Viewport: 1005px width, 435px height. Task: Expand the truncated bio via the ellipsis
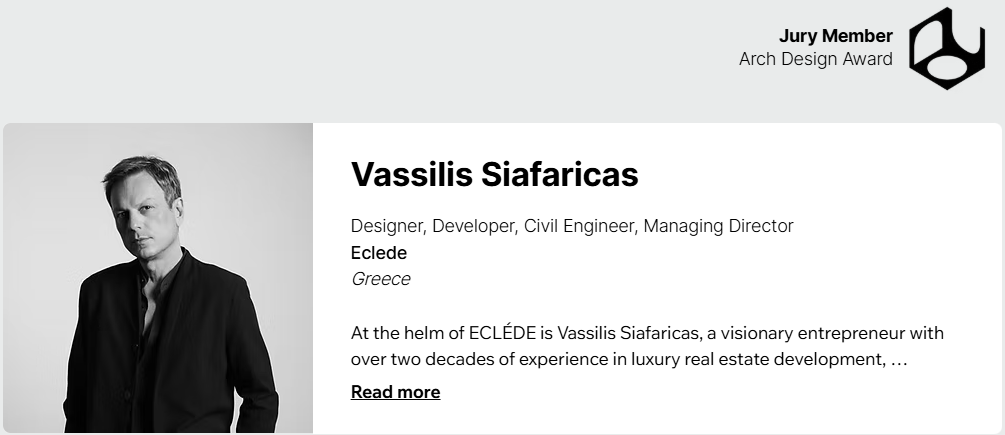click(x=898, y=358)
